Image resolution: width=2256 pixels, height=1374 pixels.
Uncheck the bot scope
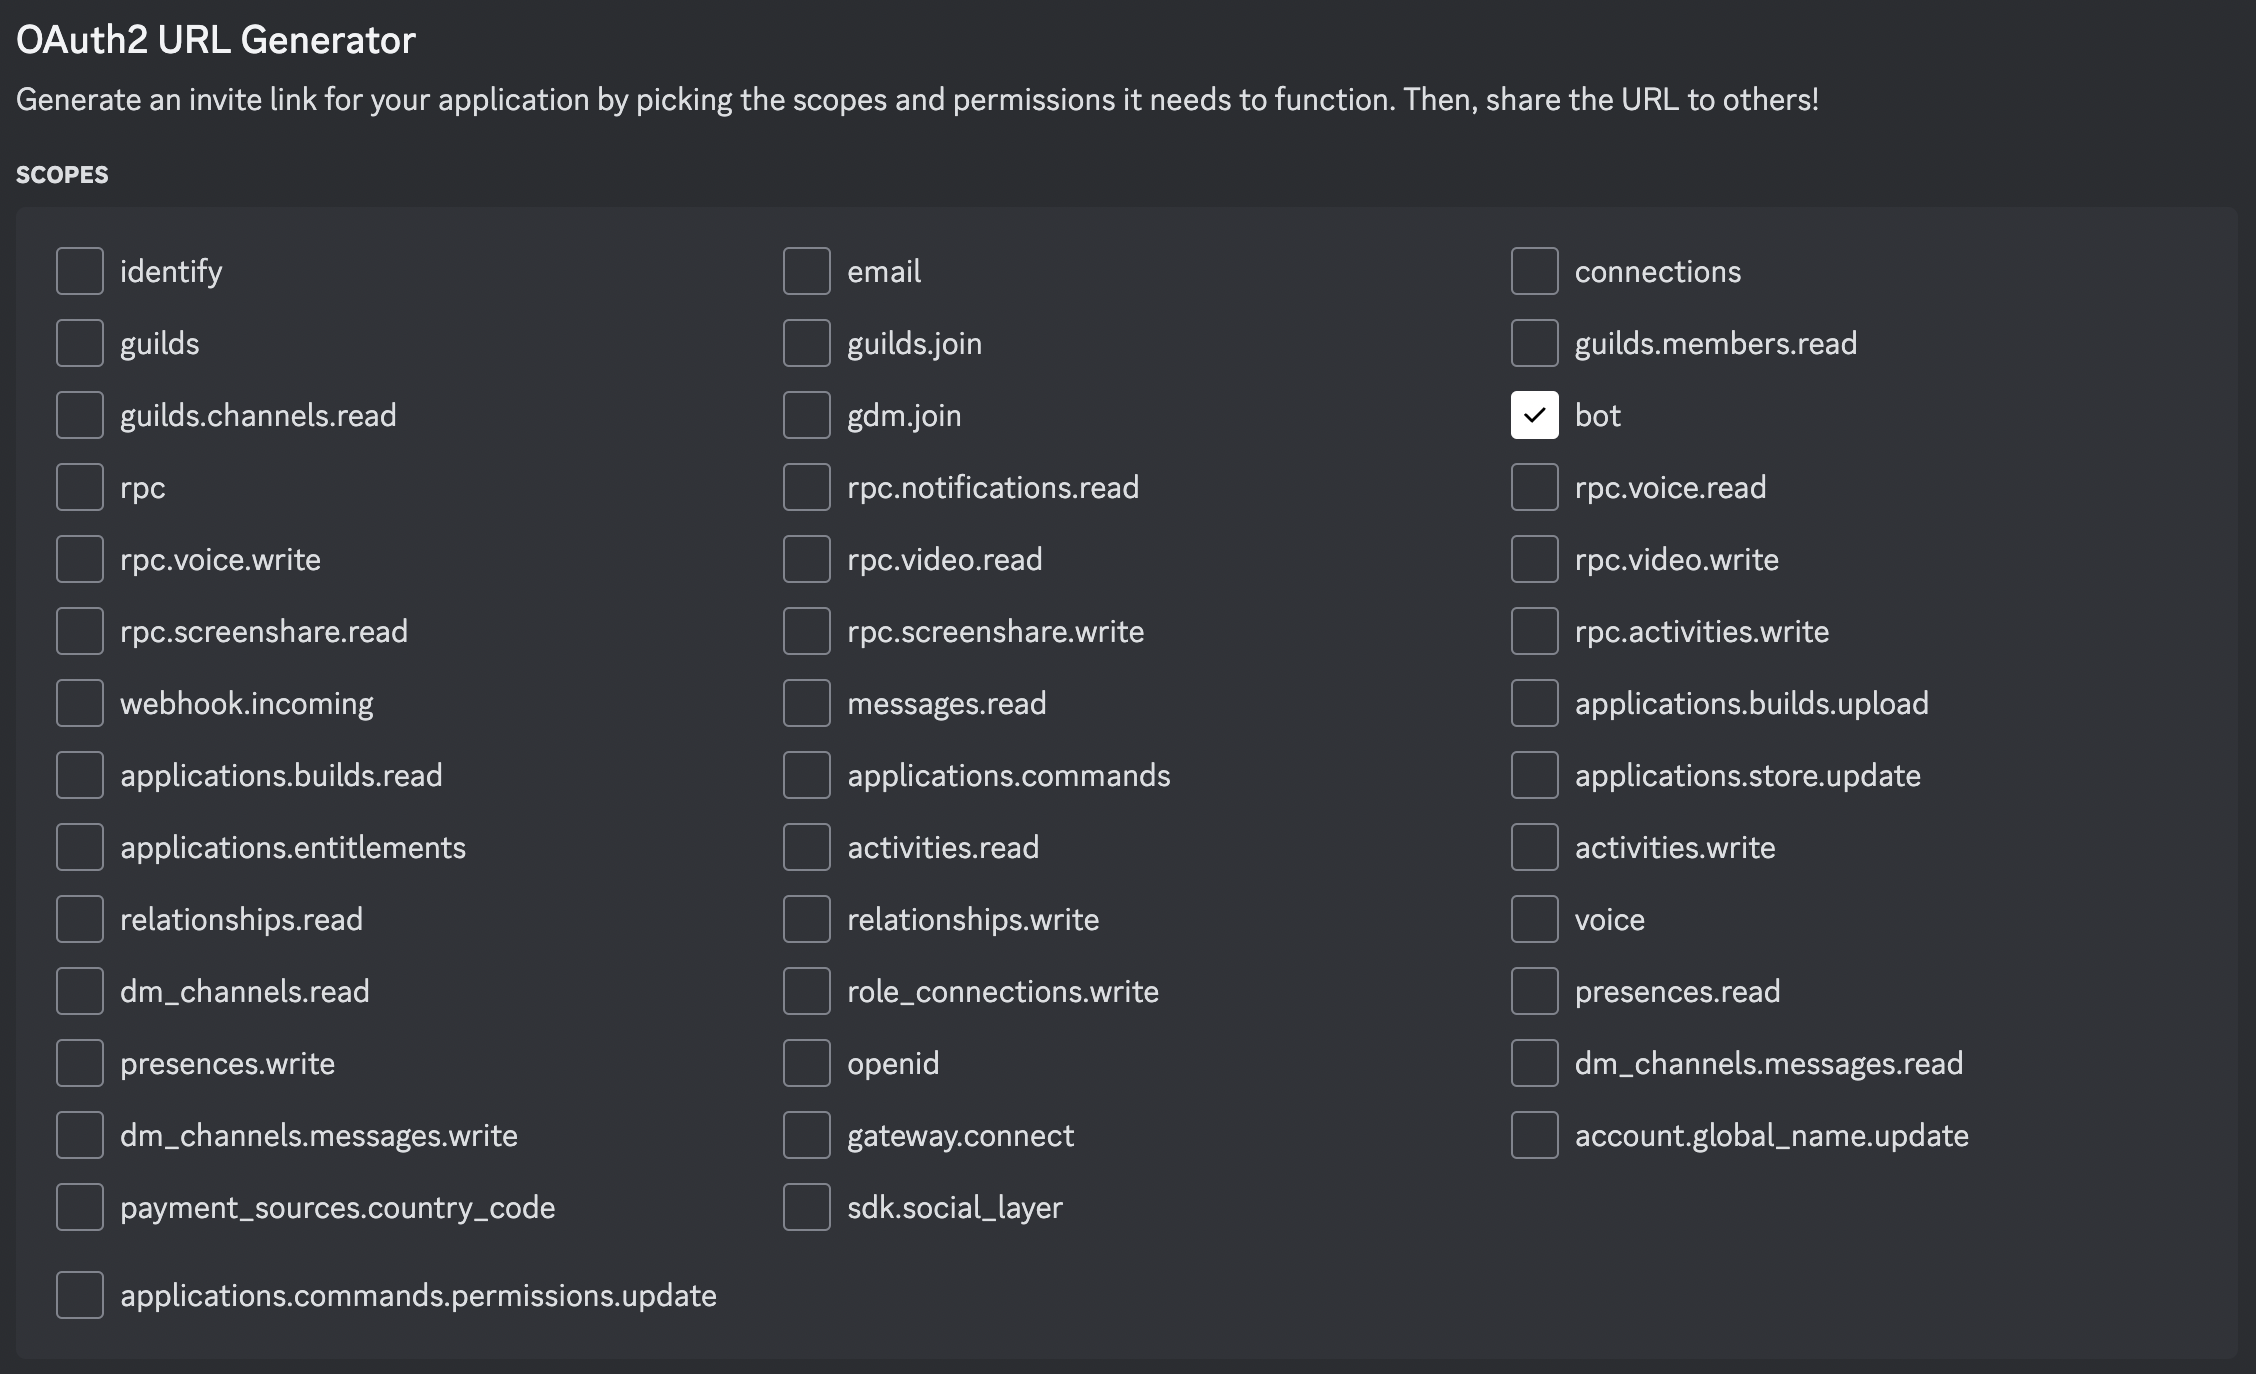coord(1534,415)
